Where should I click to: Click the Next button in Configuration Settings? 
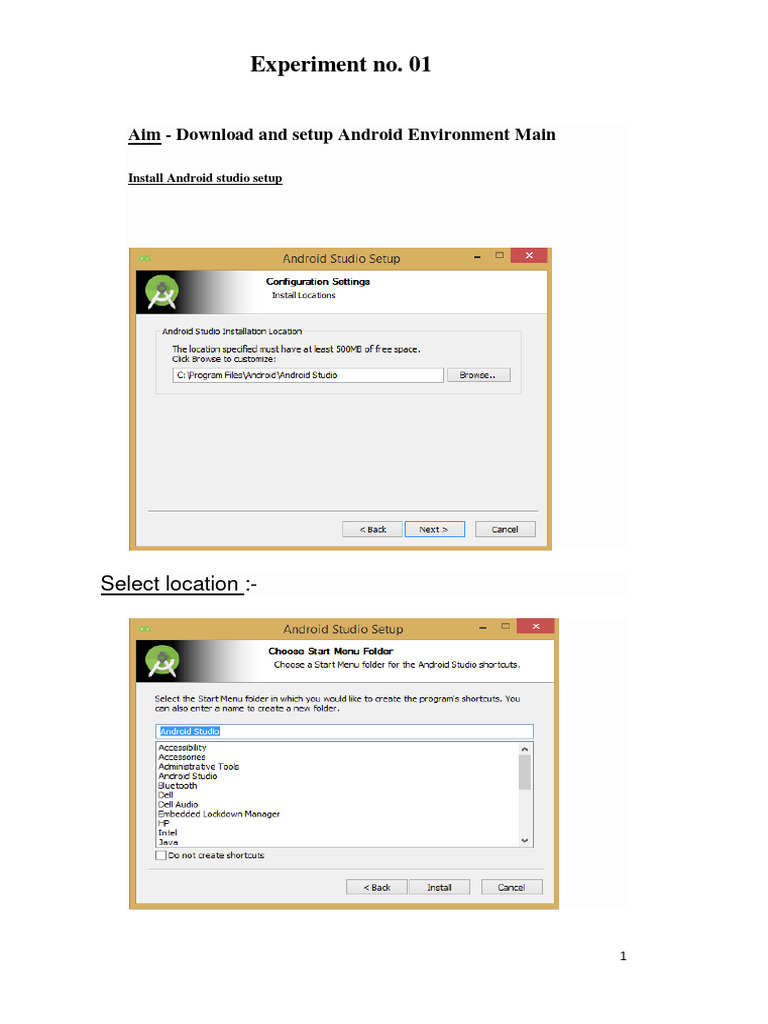[x=434, y=529]
